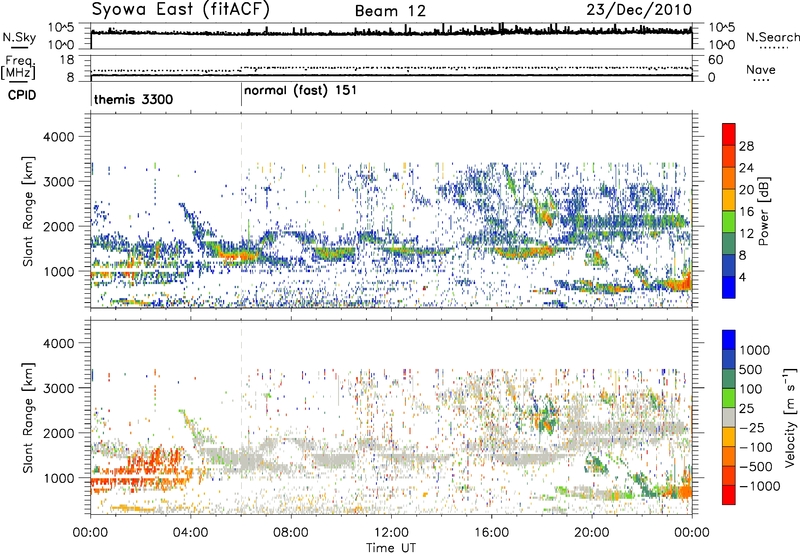Click the '4000' tick of the Power panel
Viewport: 800px width, 554px height.
(58, 137)
